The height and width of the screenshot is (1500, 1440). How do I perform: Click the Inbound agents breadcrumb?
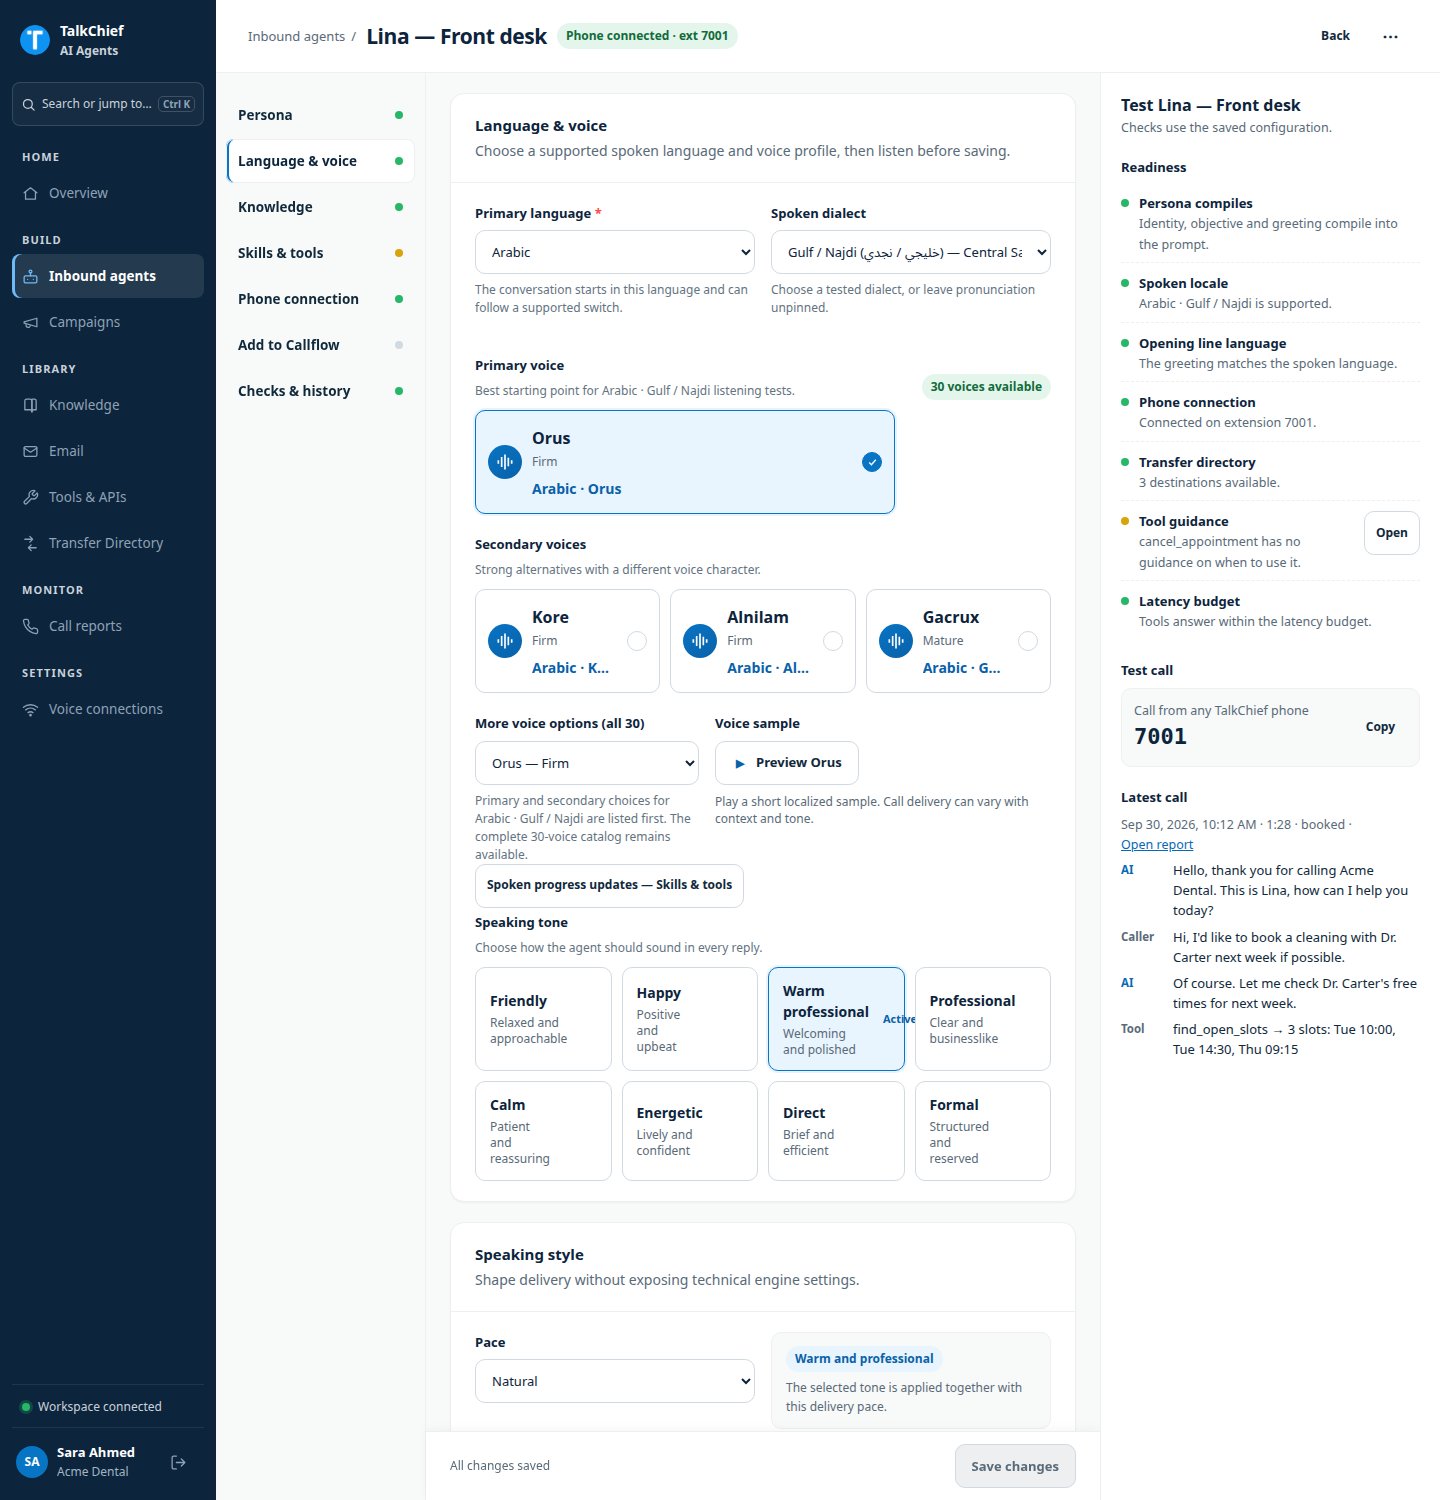[296, 37]
